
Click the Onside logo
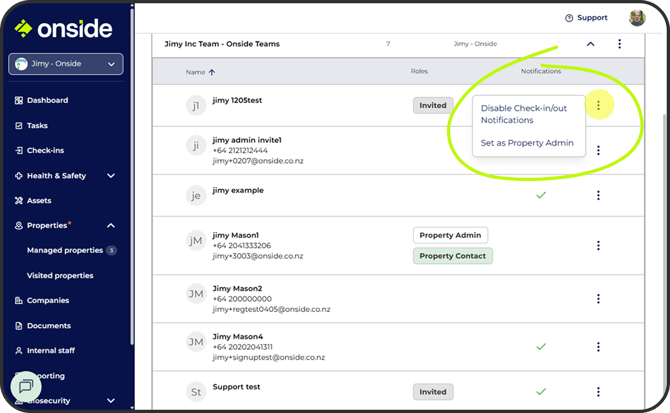[63, 29]
